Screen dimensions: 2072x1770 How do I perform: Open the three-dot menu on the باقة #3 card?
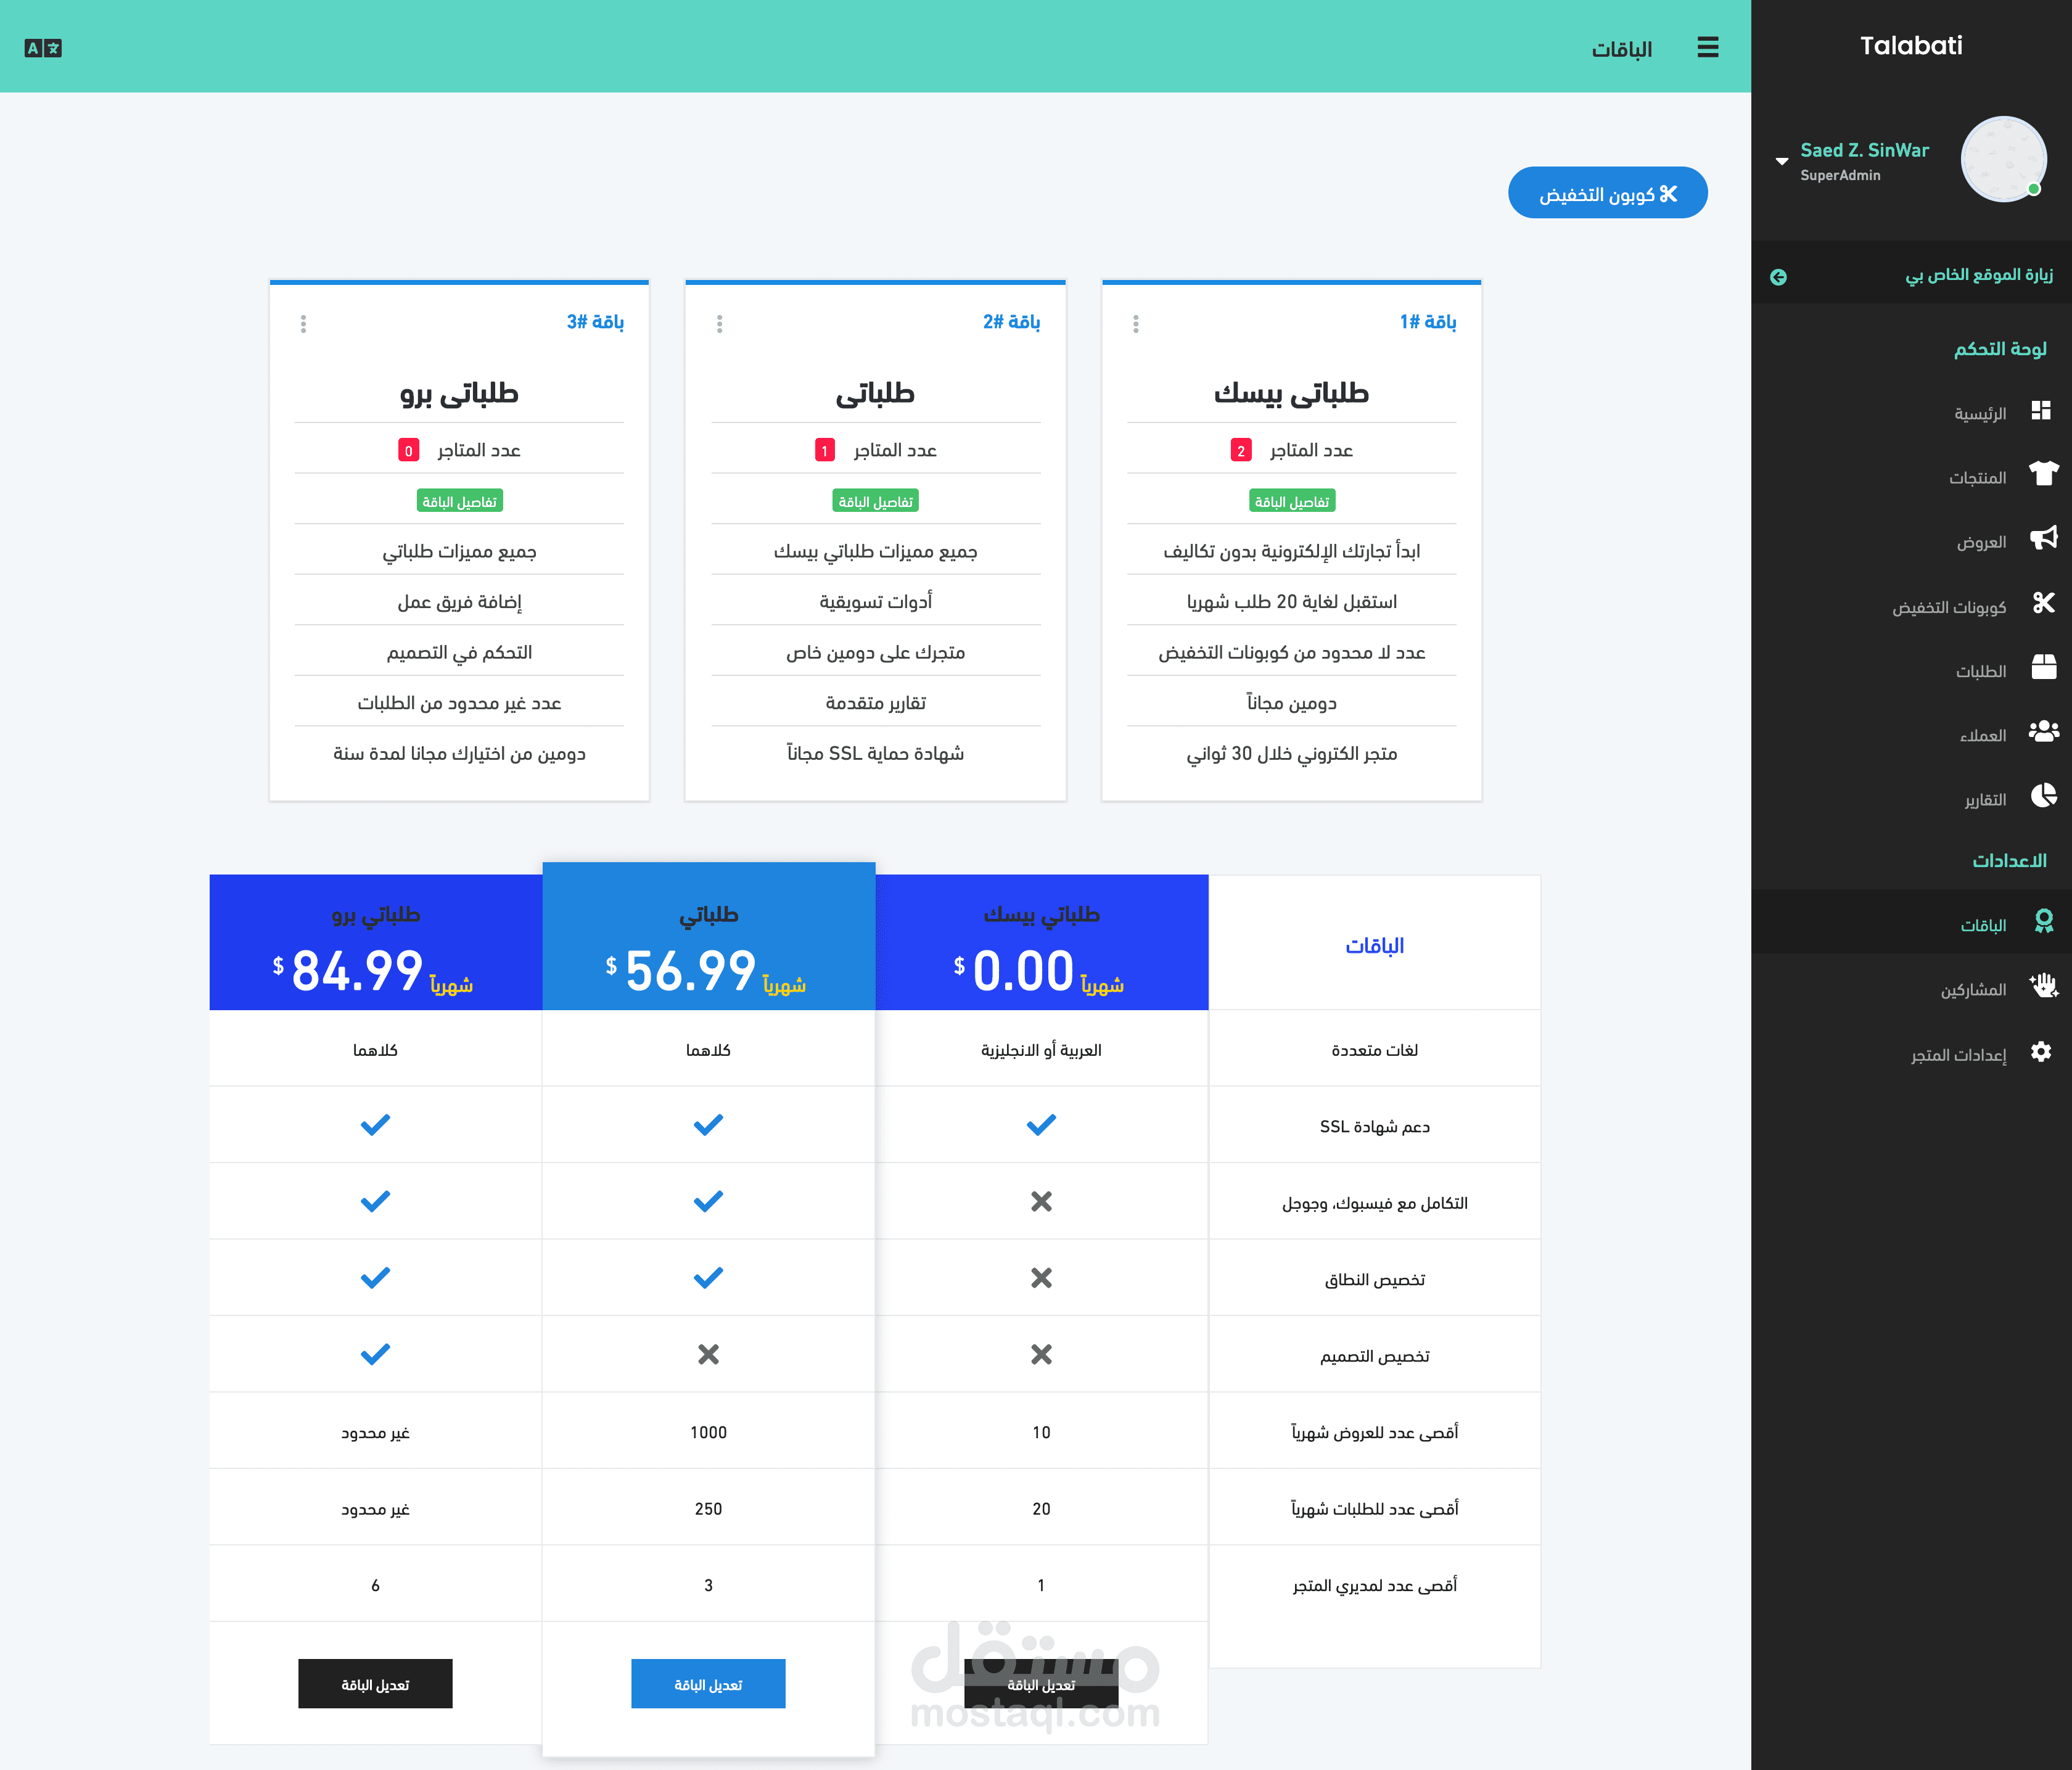point(303,324)
